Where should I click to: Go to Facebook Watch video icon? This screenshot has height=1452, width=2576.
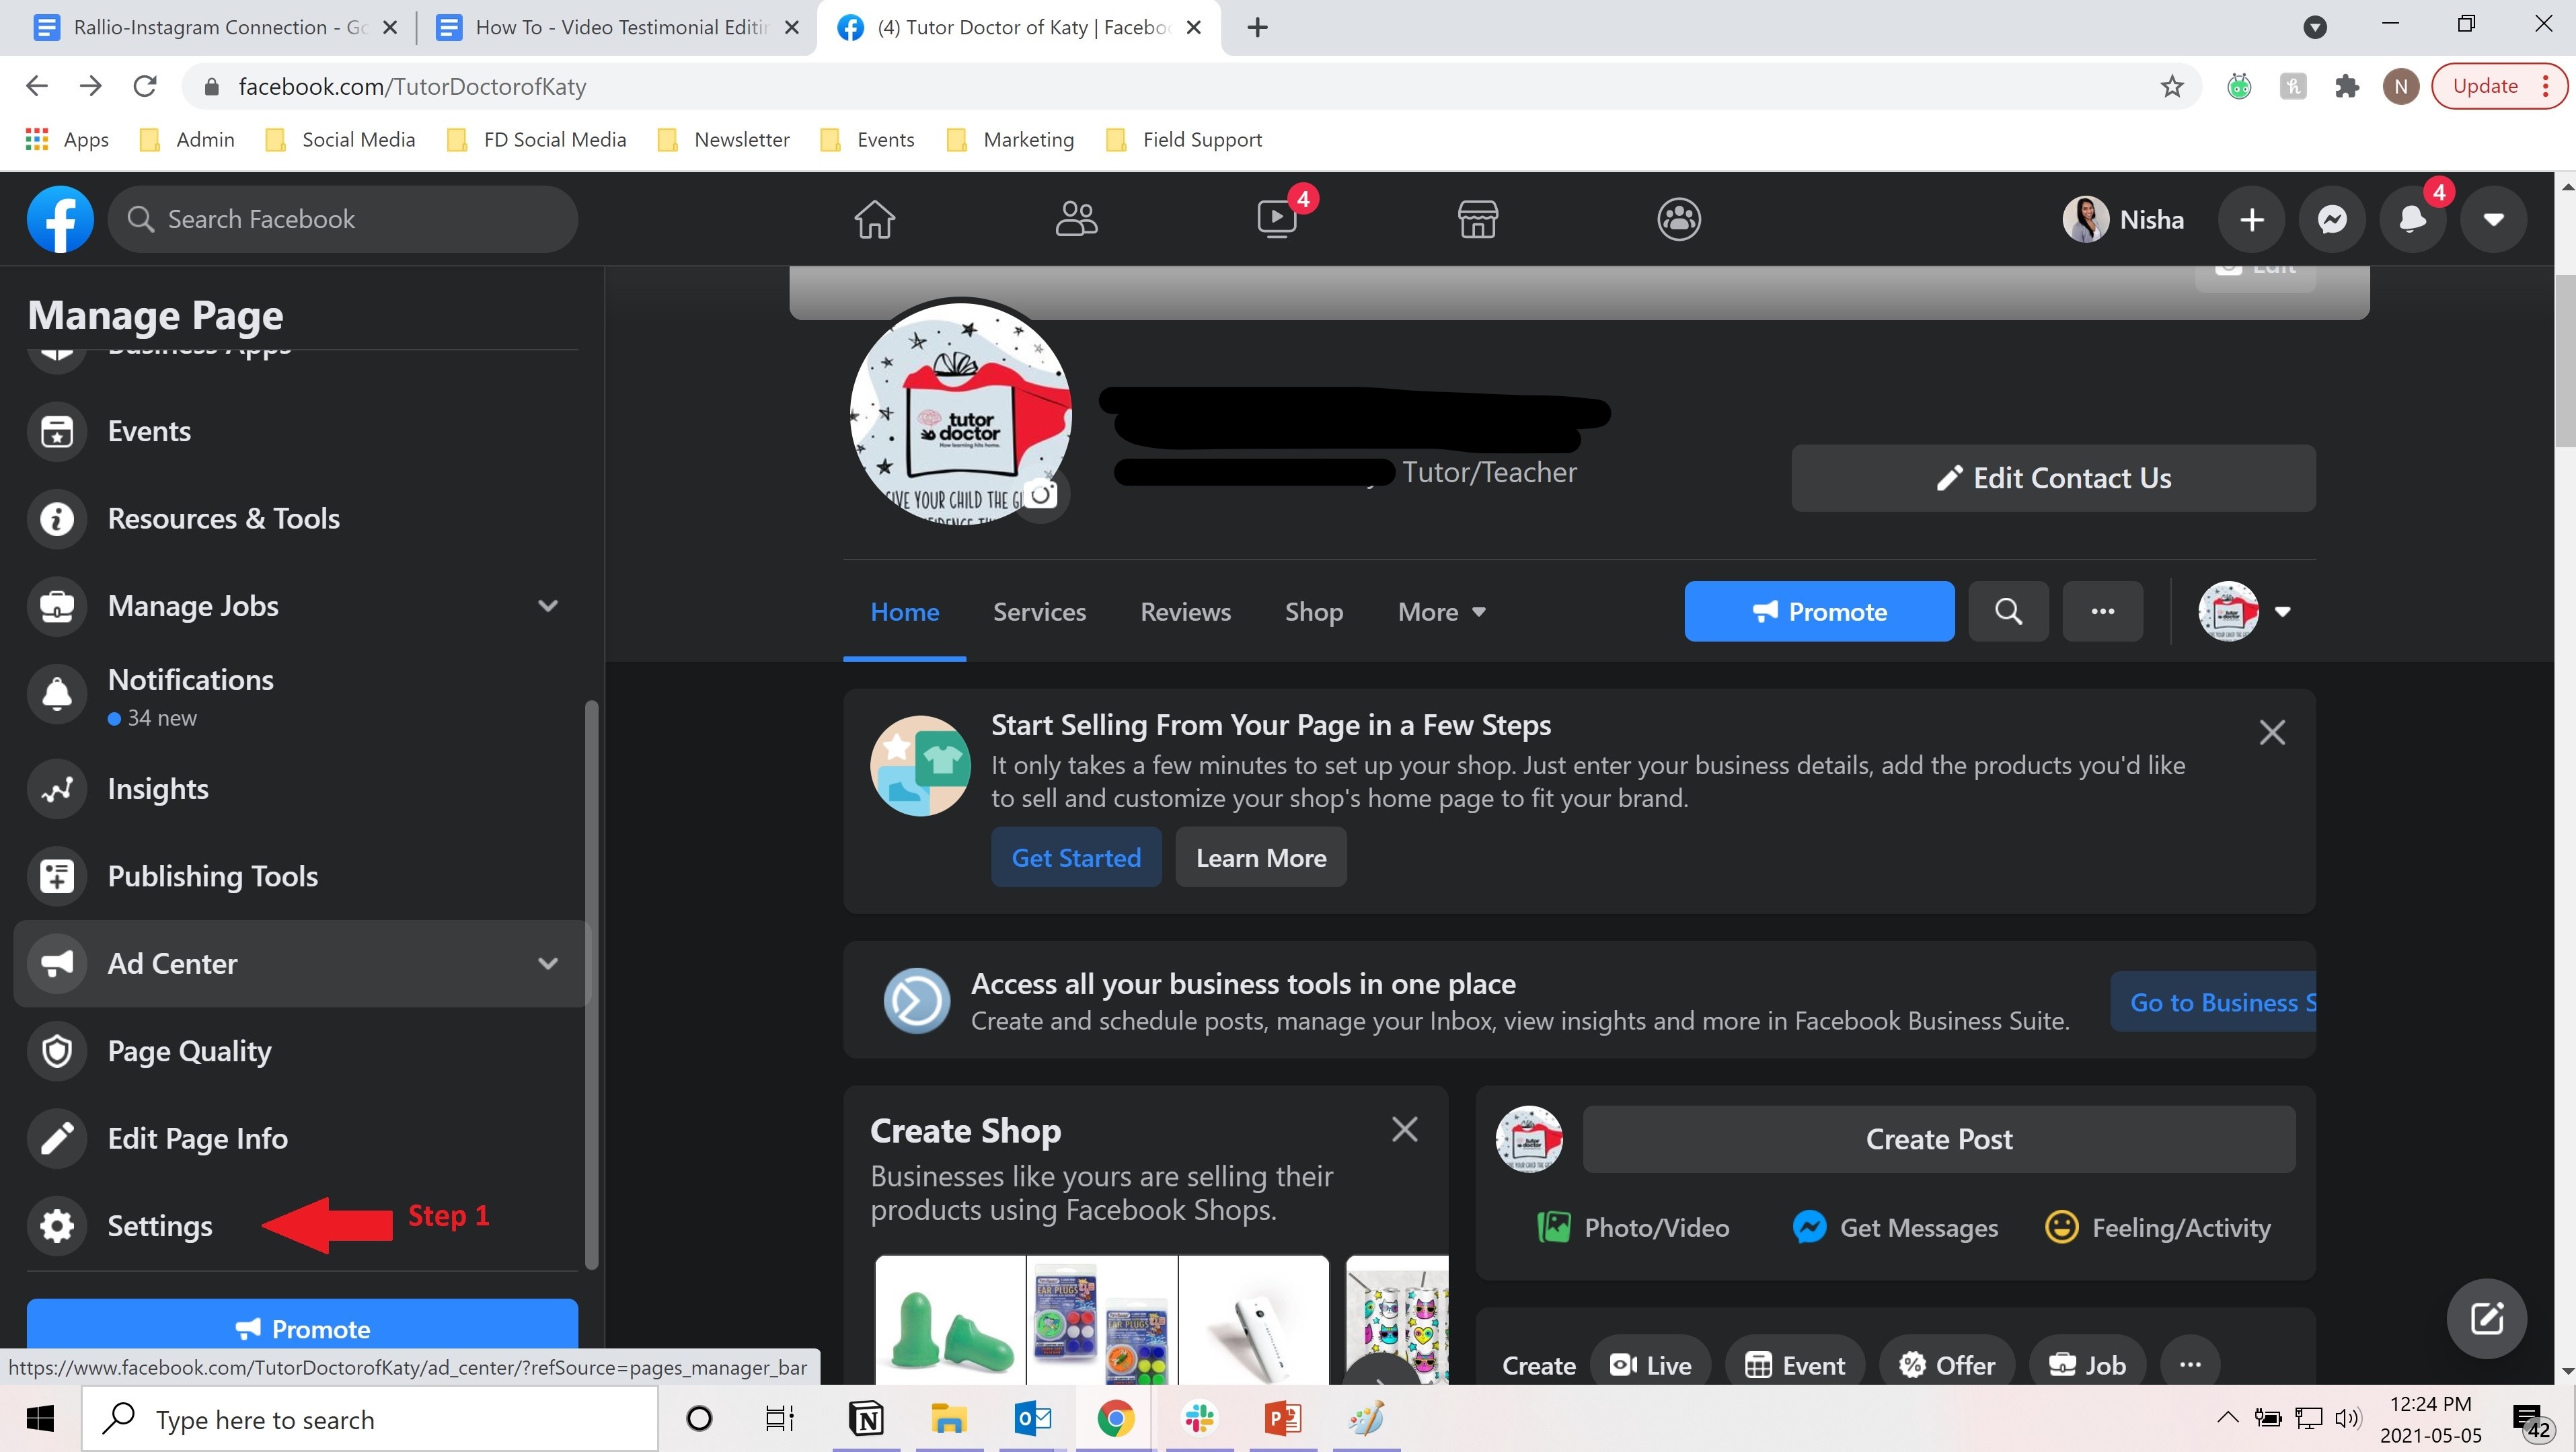point(1277,219)
